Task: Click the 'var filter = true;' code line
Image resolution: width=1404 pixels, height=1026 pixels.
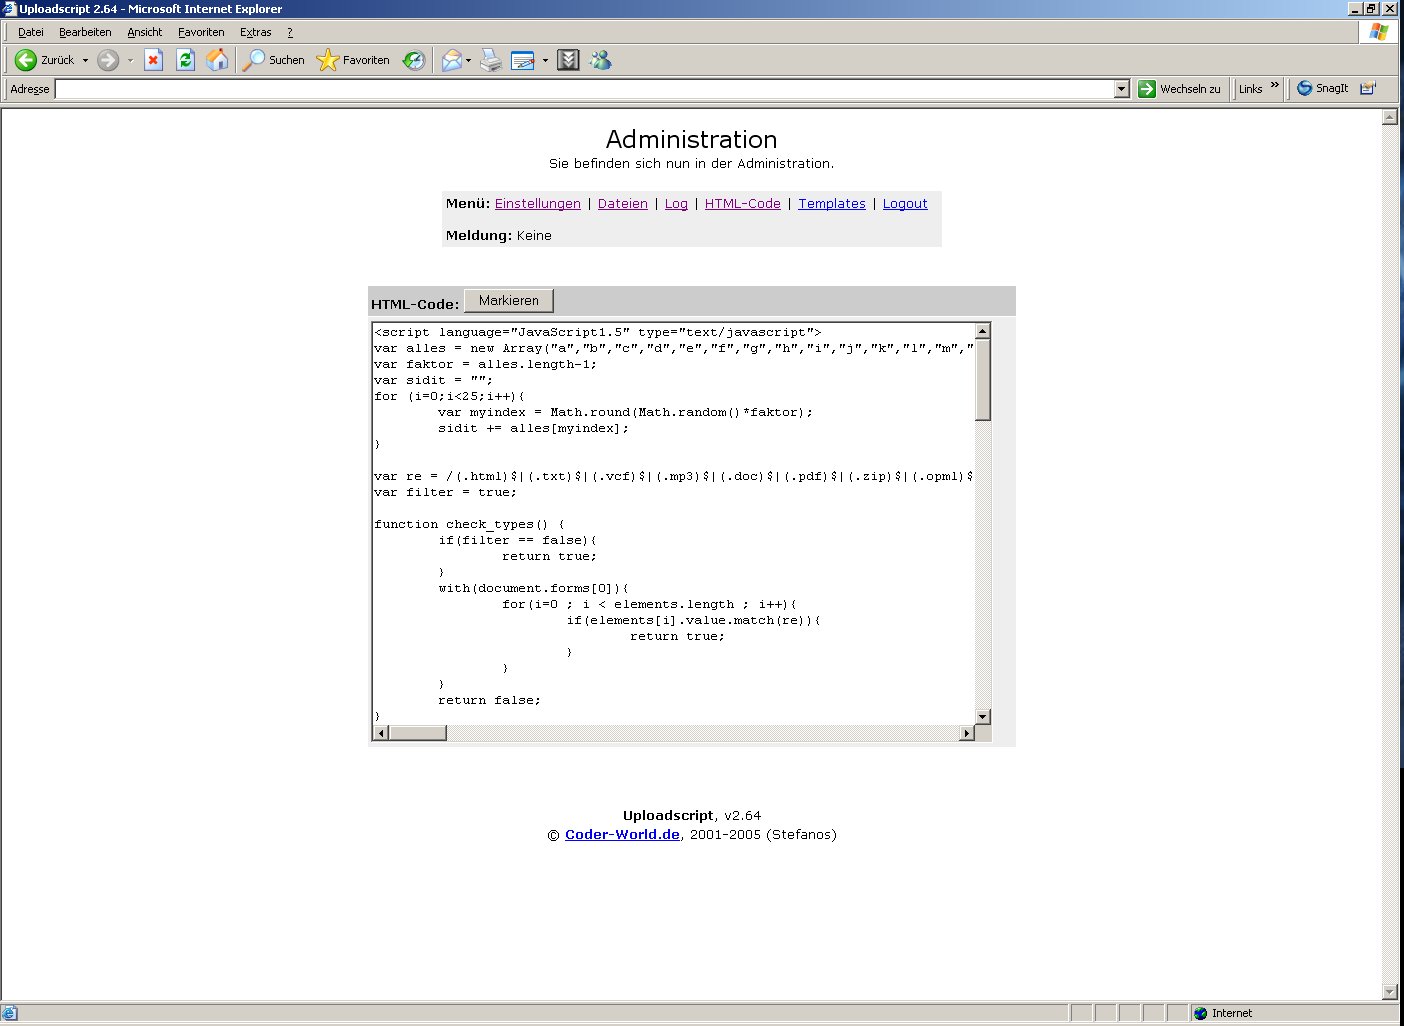Action: pyautogui.click(x=446, y=492)
